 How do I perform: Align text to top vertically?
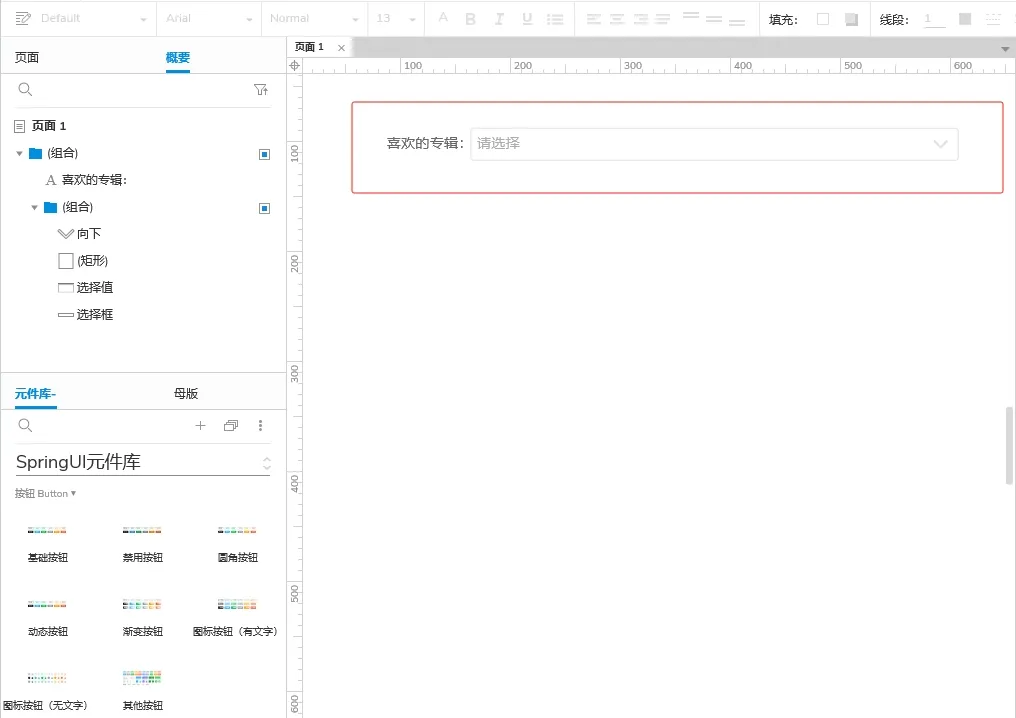(691, 16)
